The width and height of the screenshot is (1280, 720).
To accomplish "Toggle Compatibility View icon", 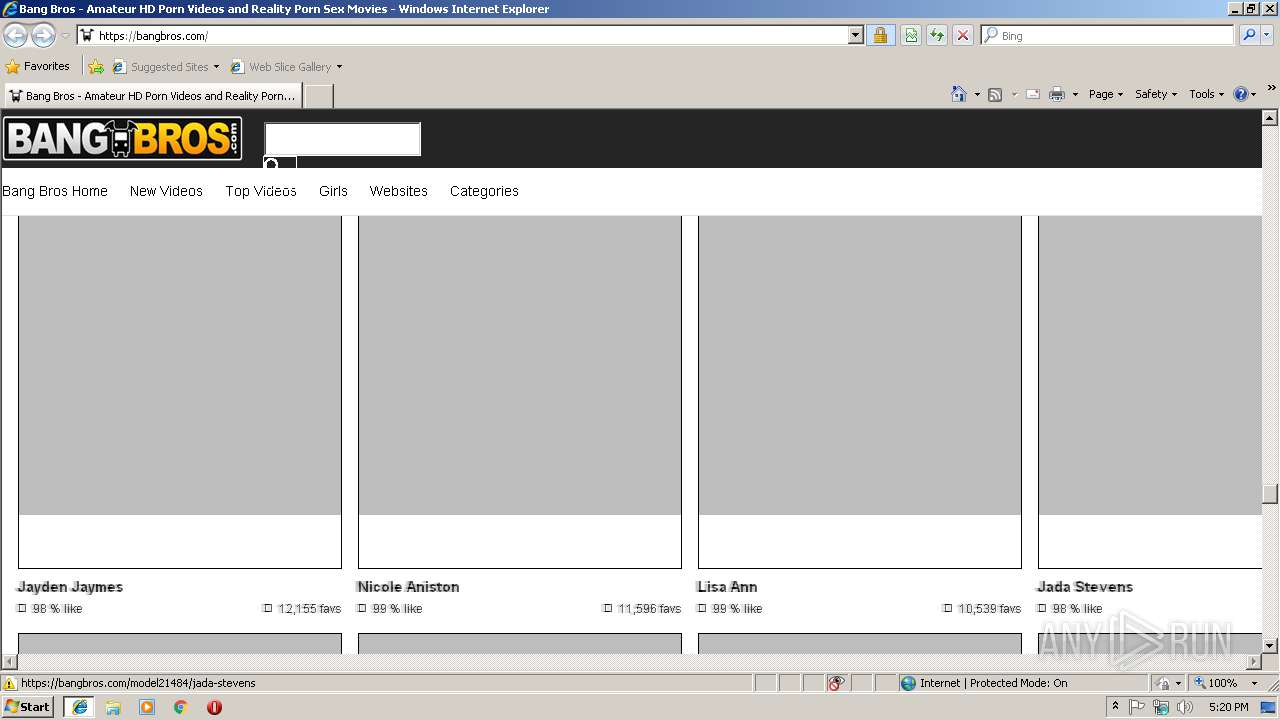I will (x=911, y=35).
